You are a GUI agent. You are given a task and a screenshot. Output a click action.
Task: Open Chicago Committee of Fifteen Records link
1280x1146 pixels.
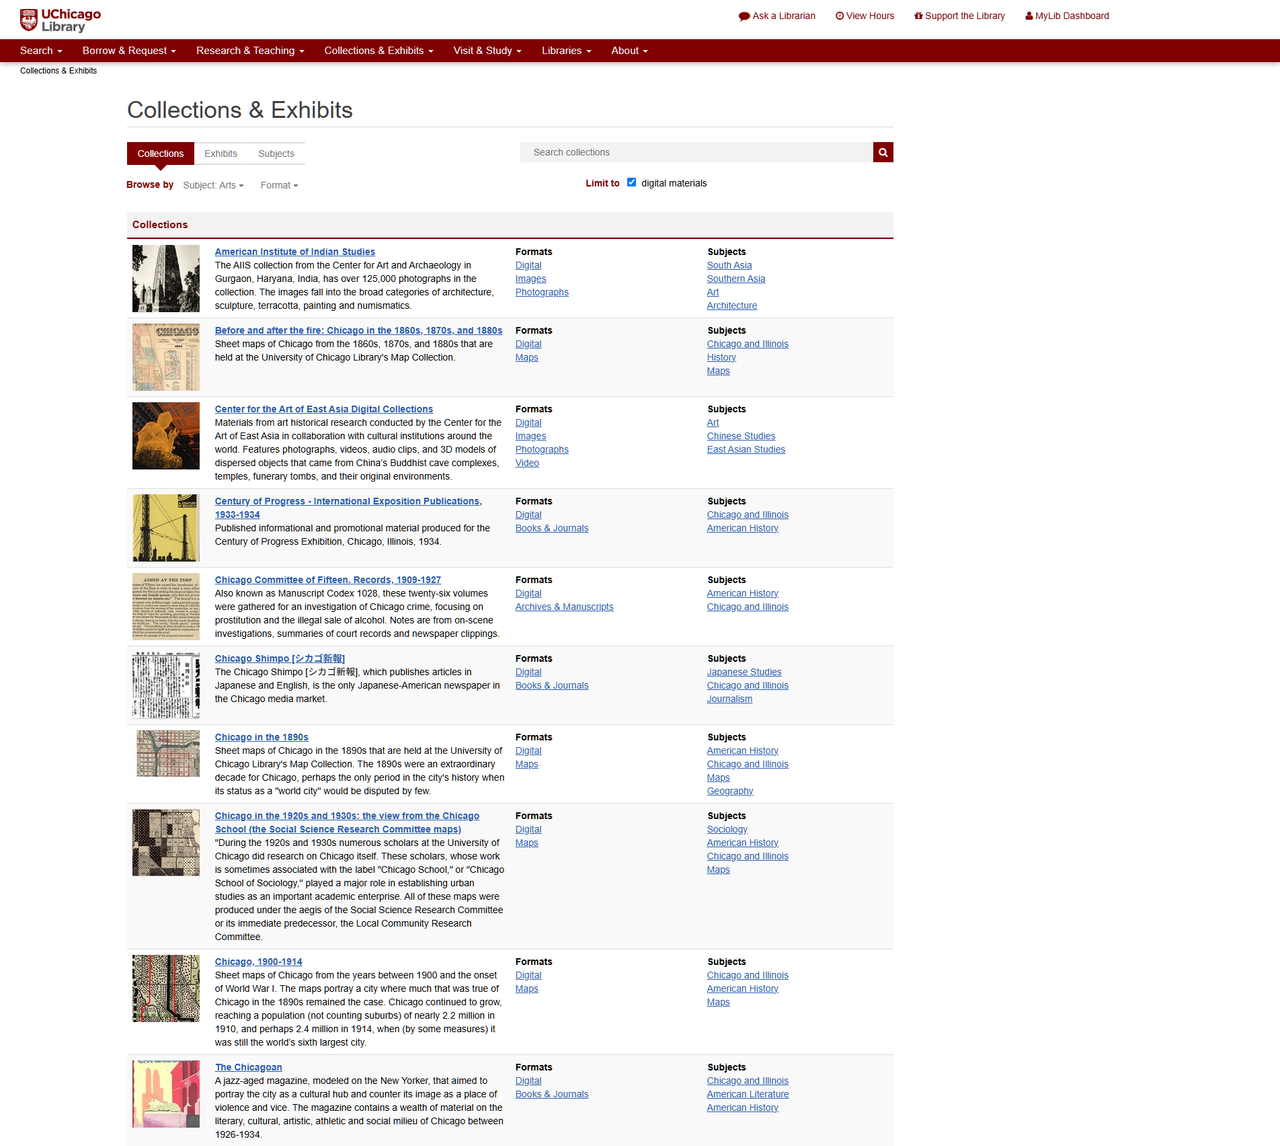click(x=328, y=580)
